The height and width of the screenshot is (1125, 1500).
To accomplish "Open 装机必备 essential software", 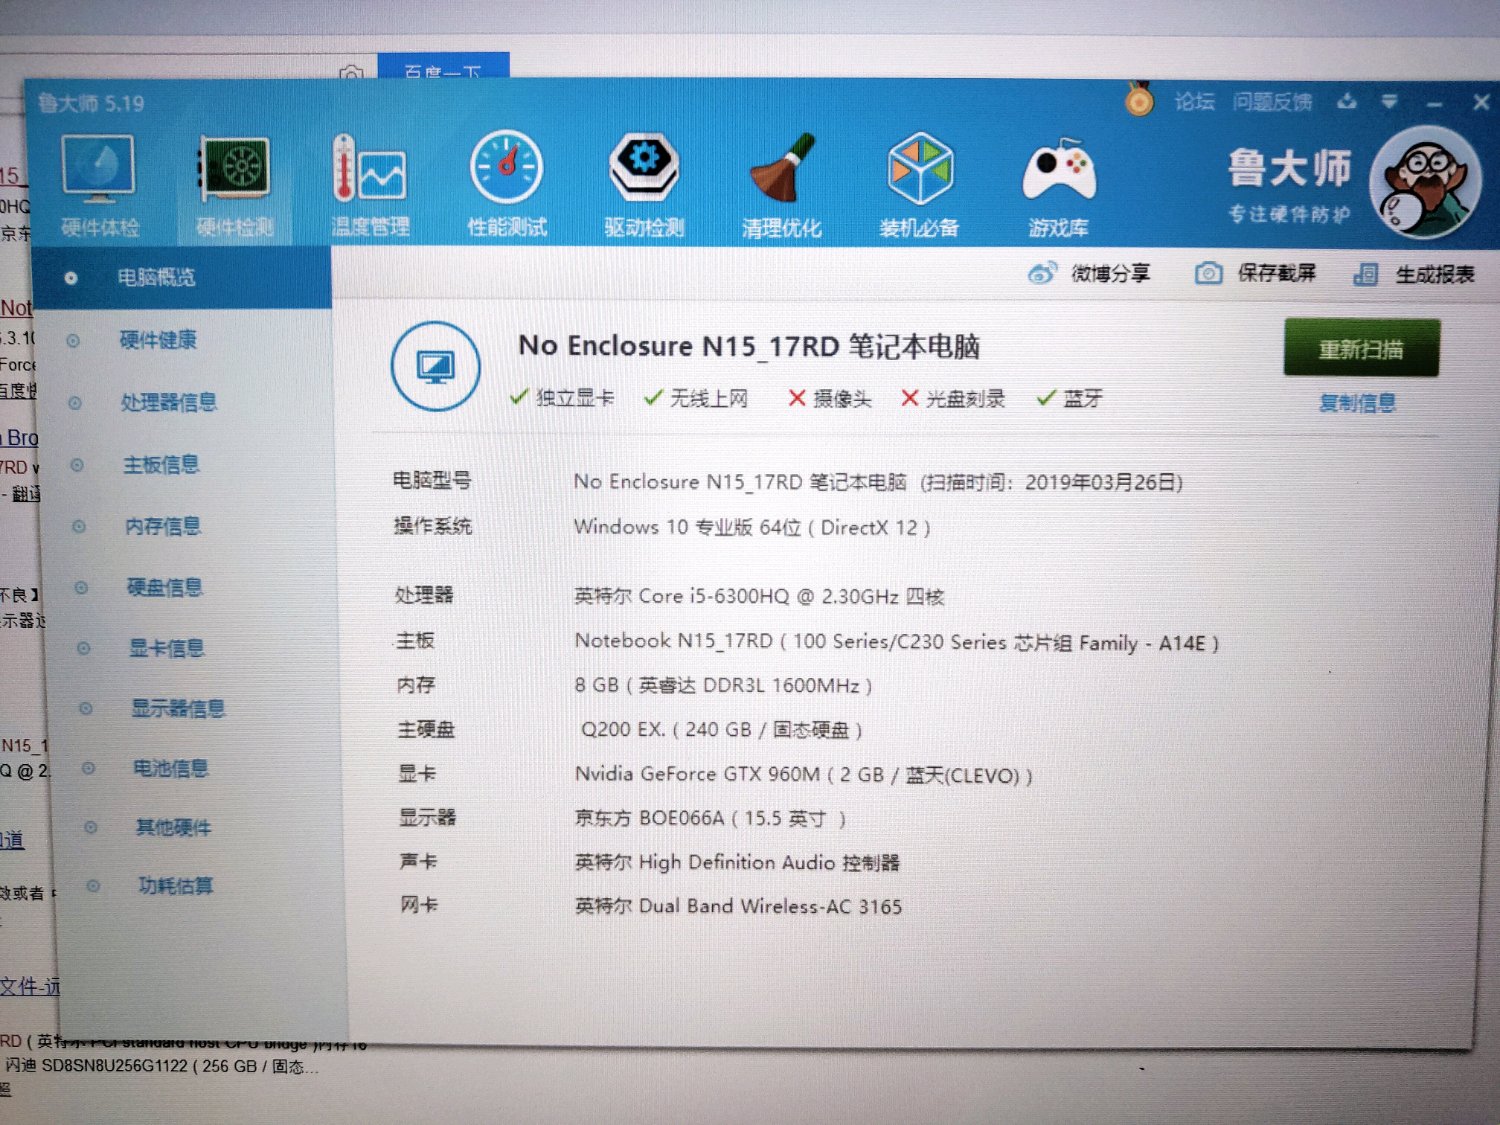I will pos(919,187).
